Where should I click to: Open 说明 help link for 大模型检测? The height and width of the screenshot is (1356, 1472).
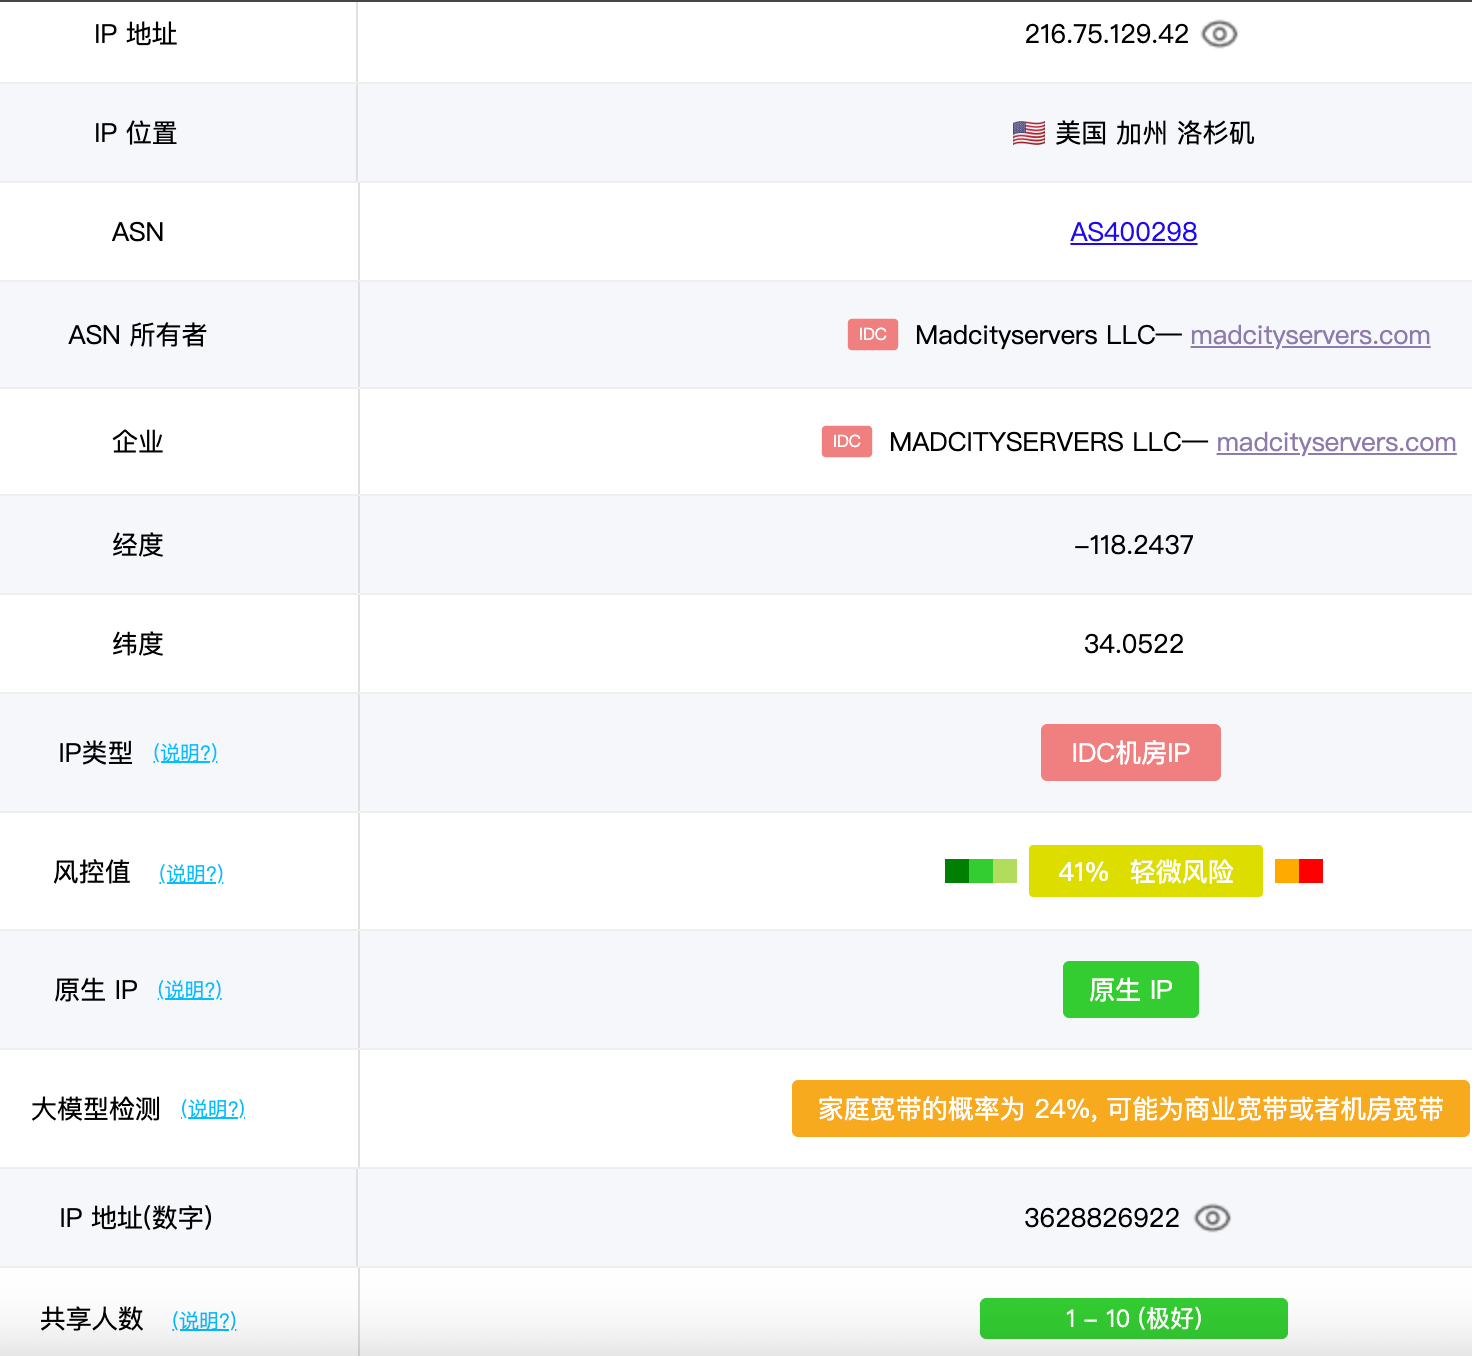pyautogui.click(x=212, y=1109)
